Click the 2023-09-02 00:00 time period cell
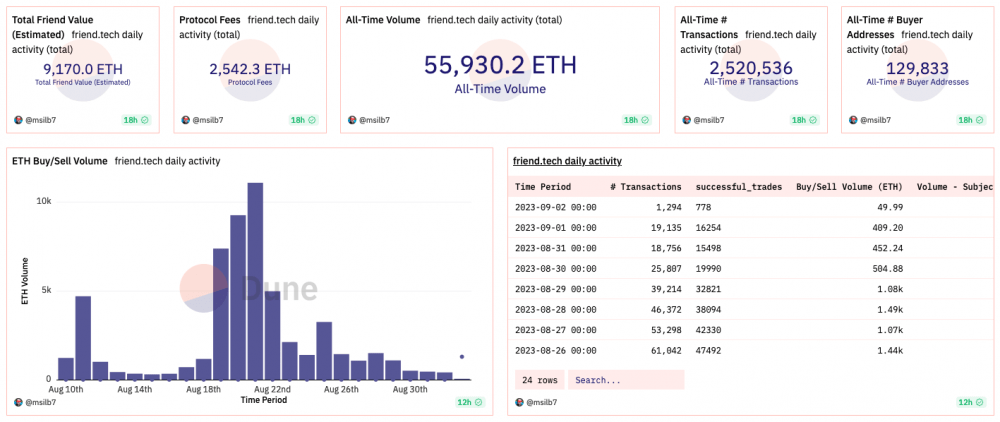Image resolution: width=1000 pixels, height=422 pixels. [555, 207]
